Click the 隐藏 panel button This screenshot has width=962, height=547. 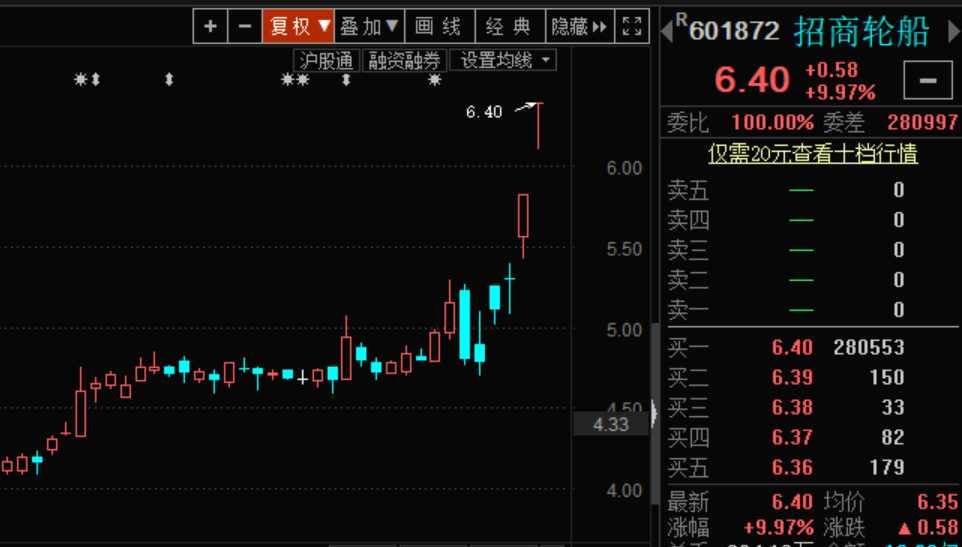[x=580, y=26]
